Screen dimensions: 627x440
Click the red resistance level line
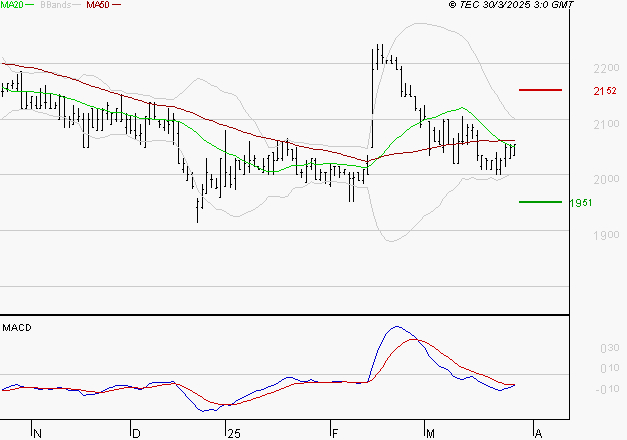click(540, 90)
